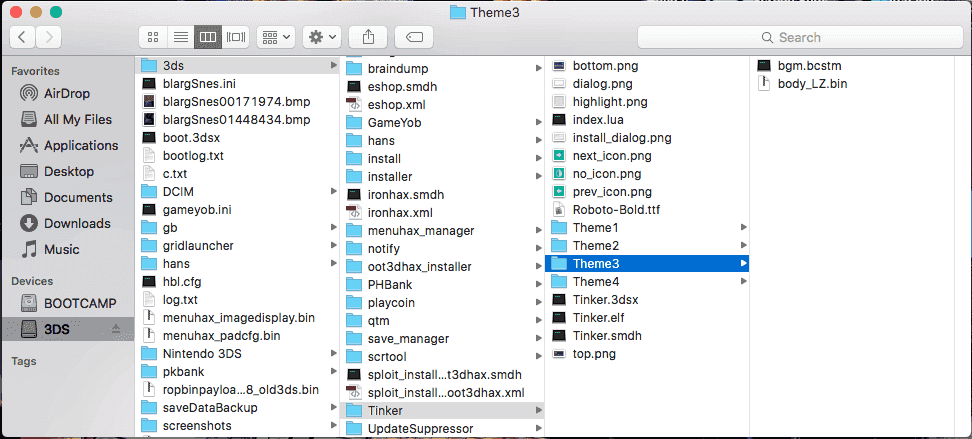The height and width of the screenshot is (439, 972).
Task: Eject the 3DS volume
Action: [116, 330]
